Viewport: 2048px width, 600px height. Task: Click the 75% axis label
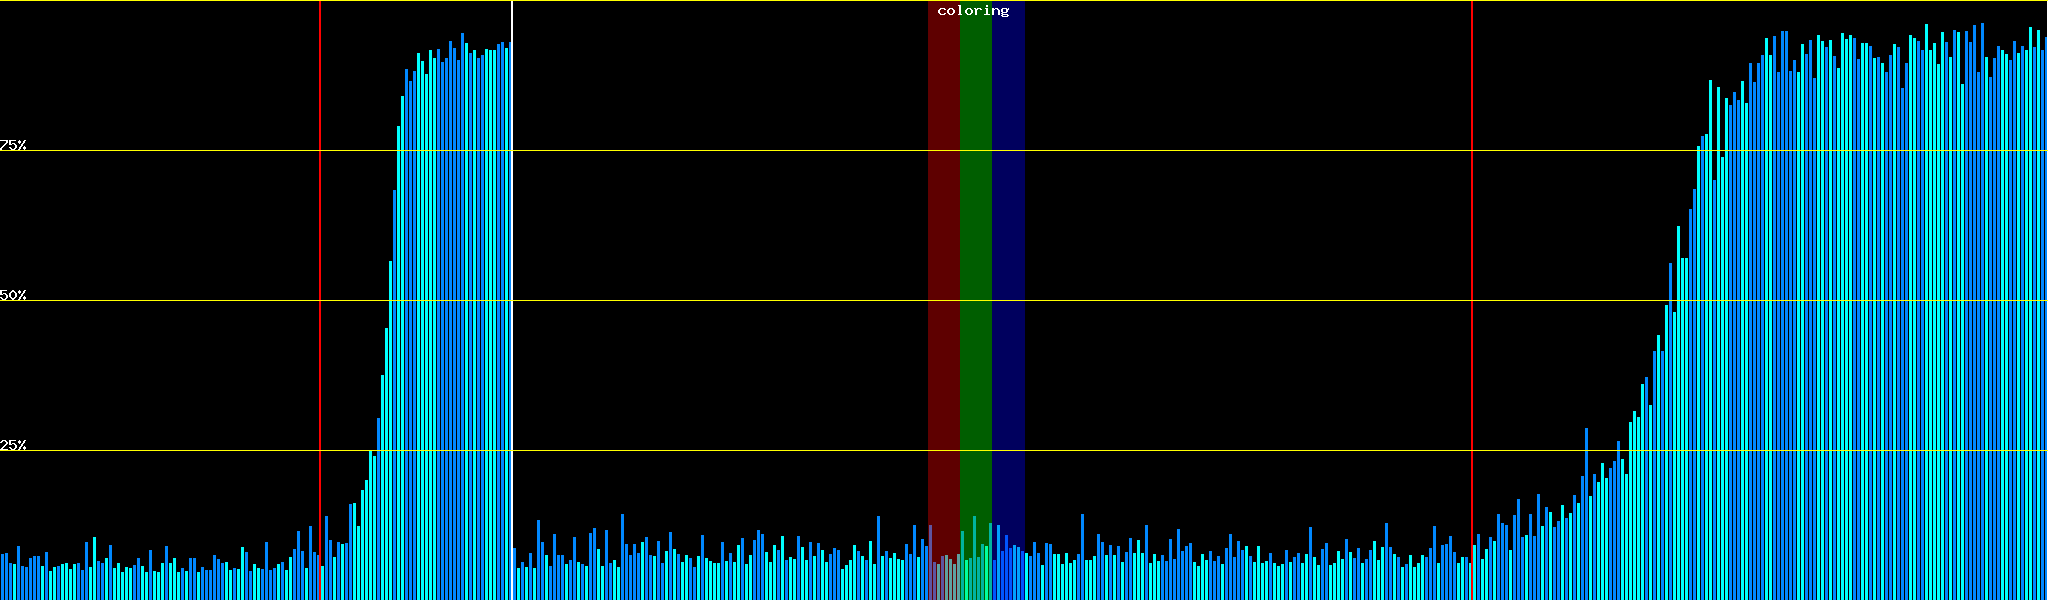tap(13, 145)
